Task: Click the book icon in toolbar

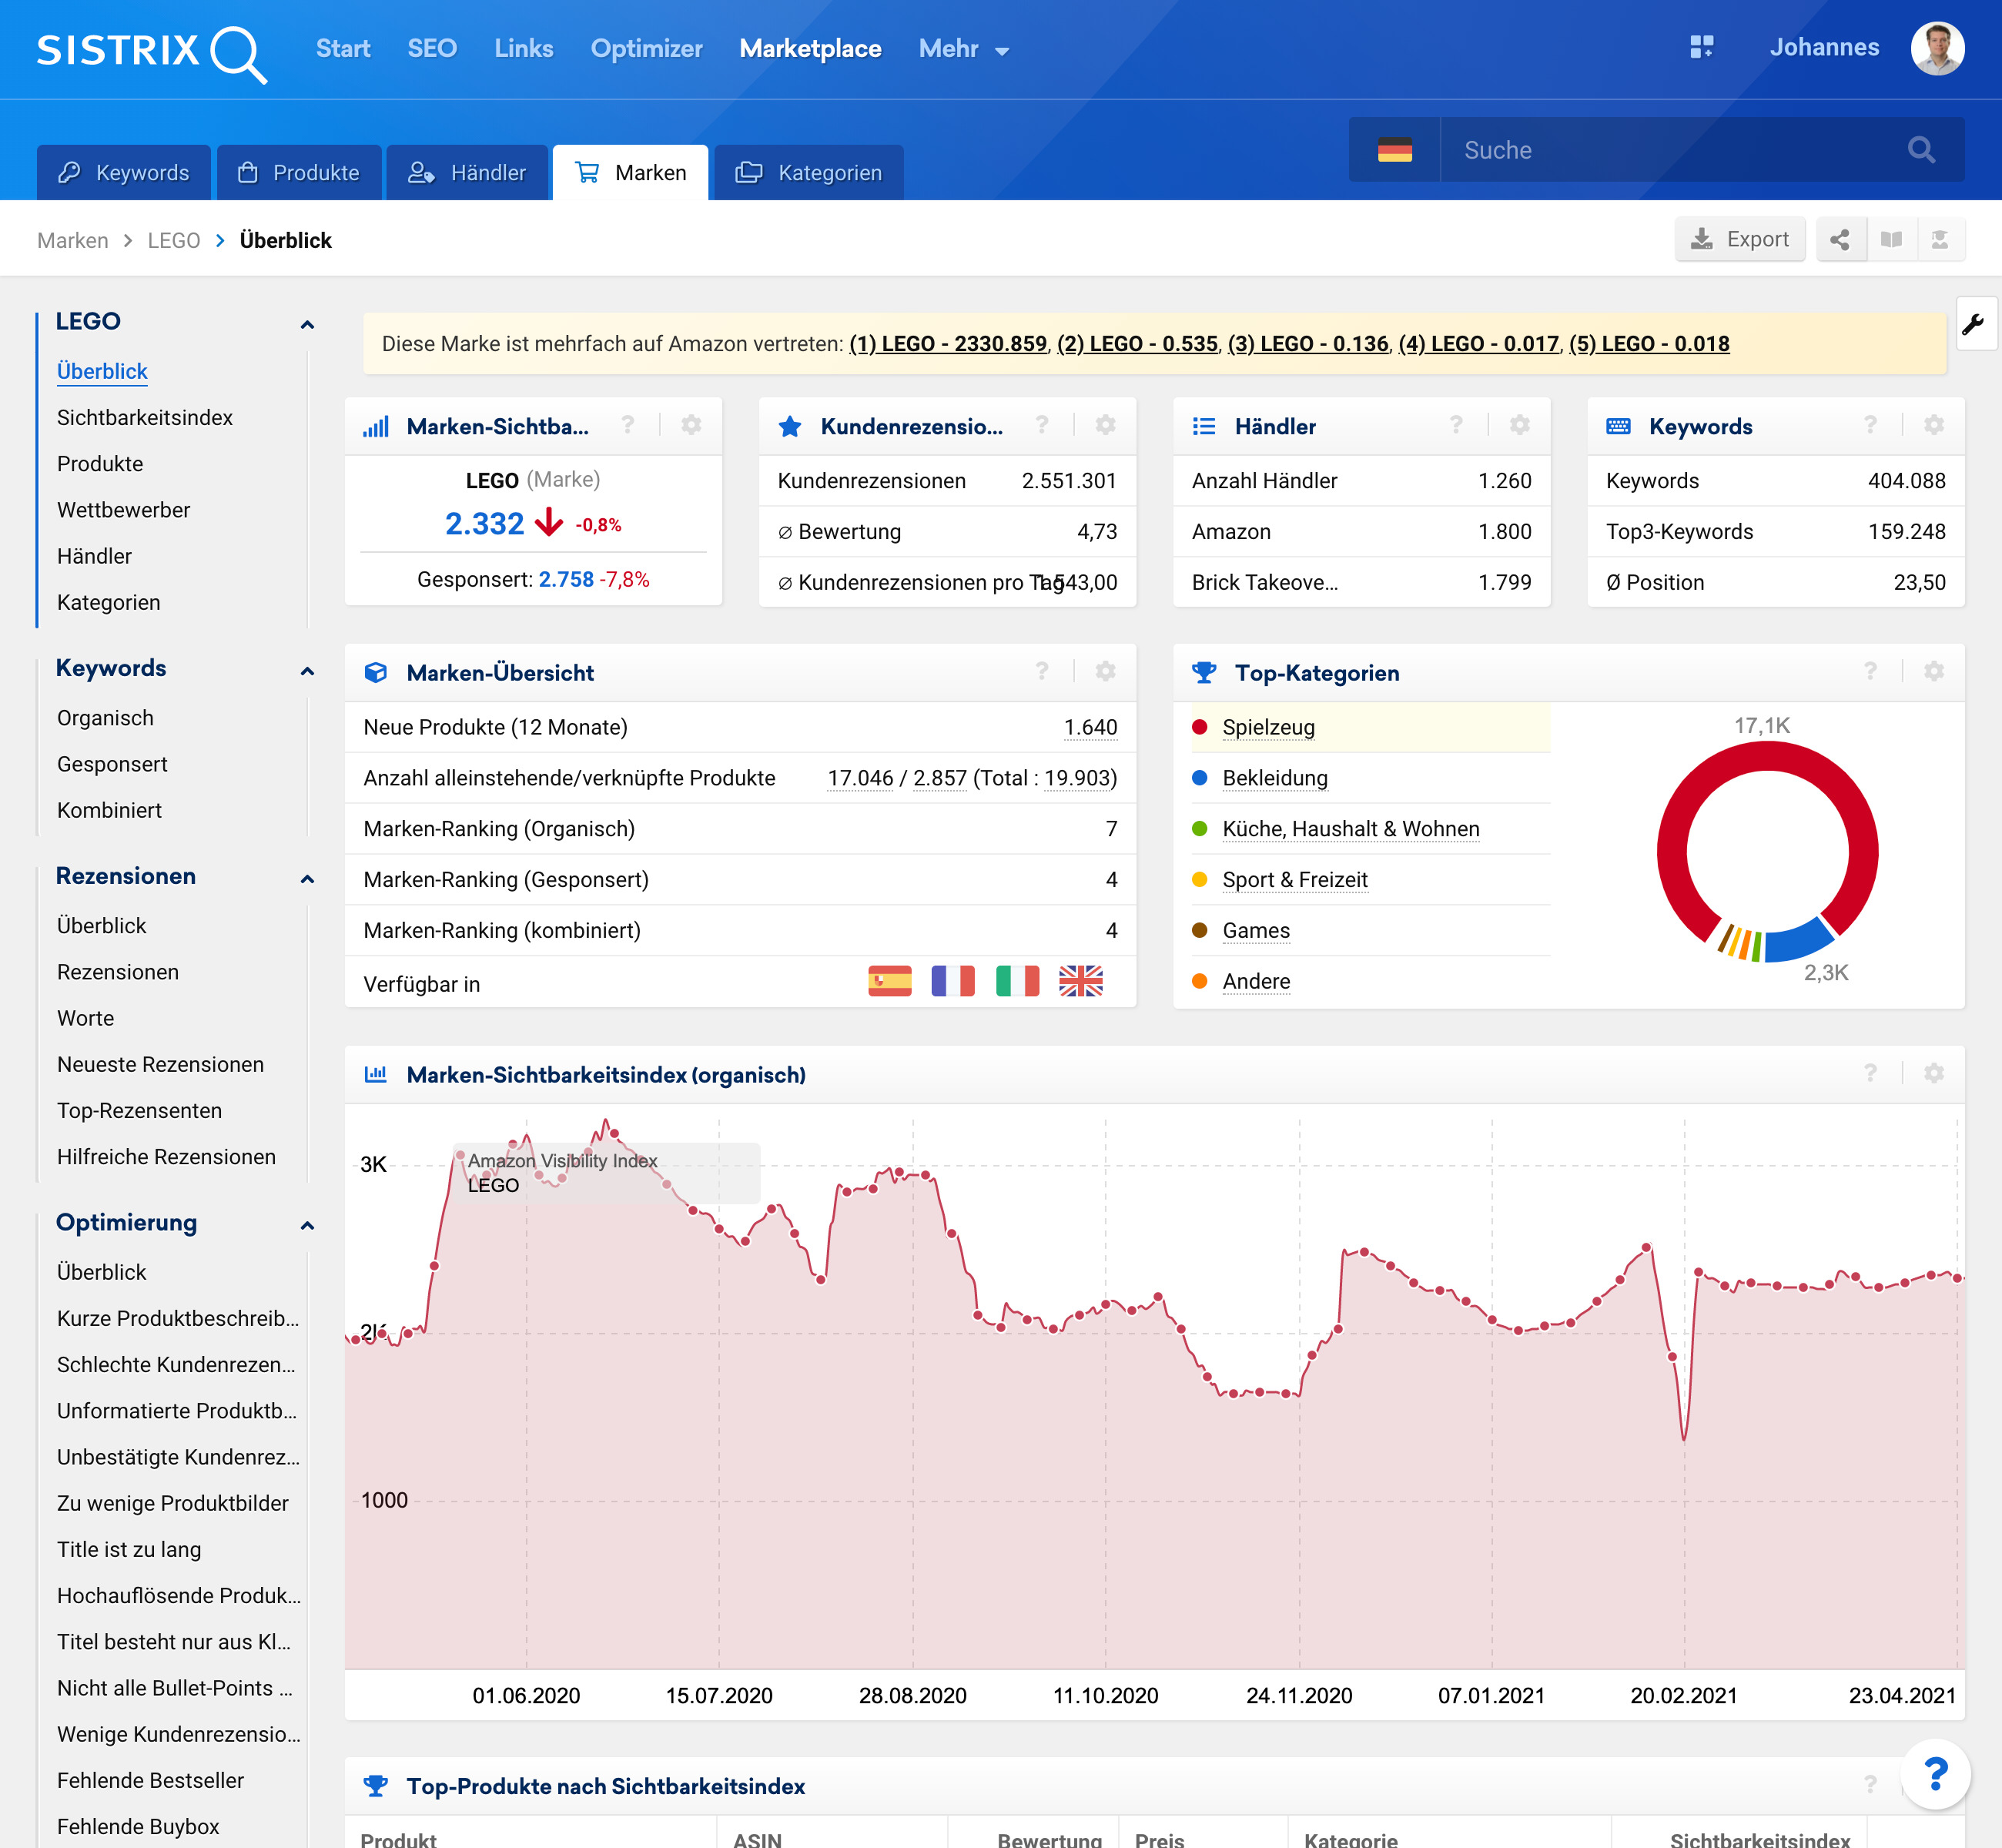Action: [1890, 239]
